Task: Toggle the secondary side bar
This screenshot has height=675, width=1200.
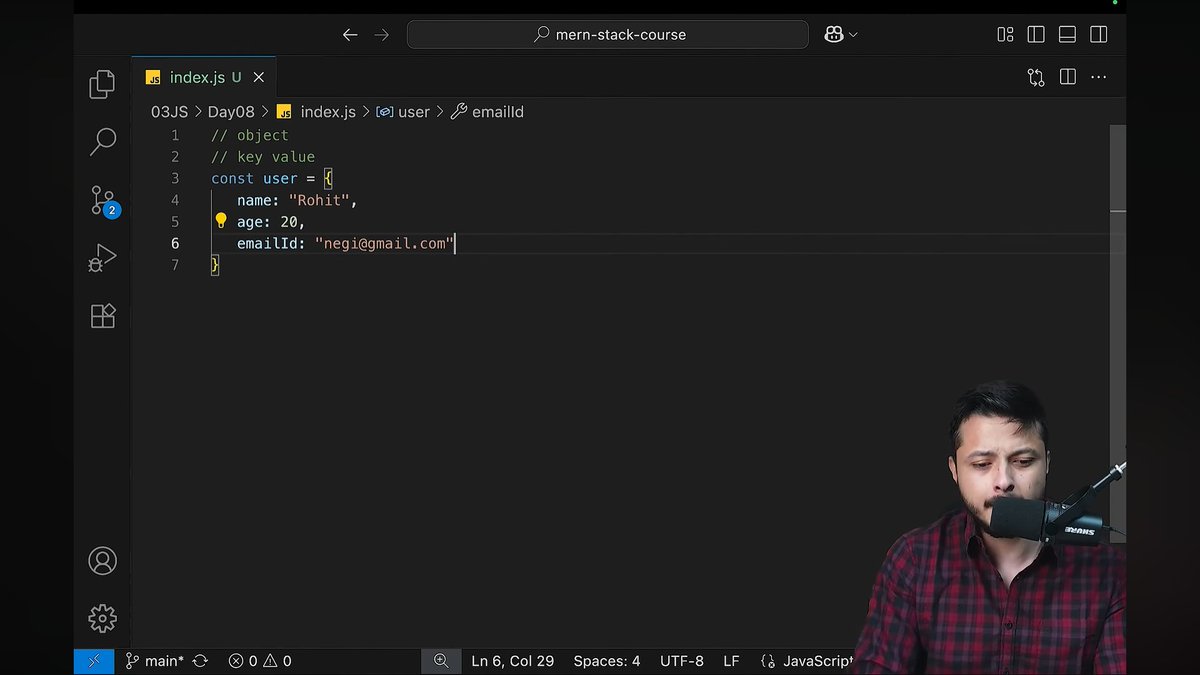Action: click(1098, 34)
